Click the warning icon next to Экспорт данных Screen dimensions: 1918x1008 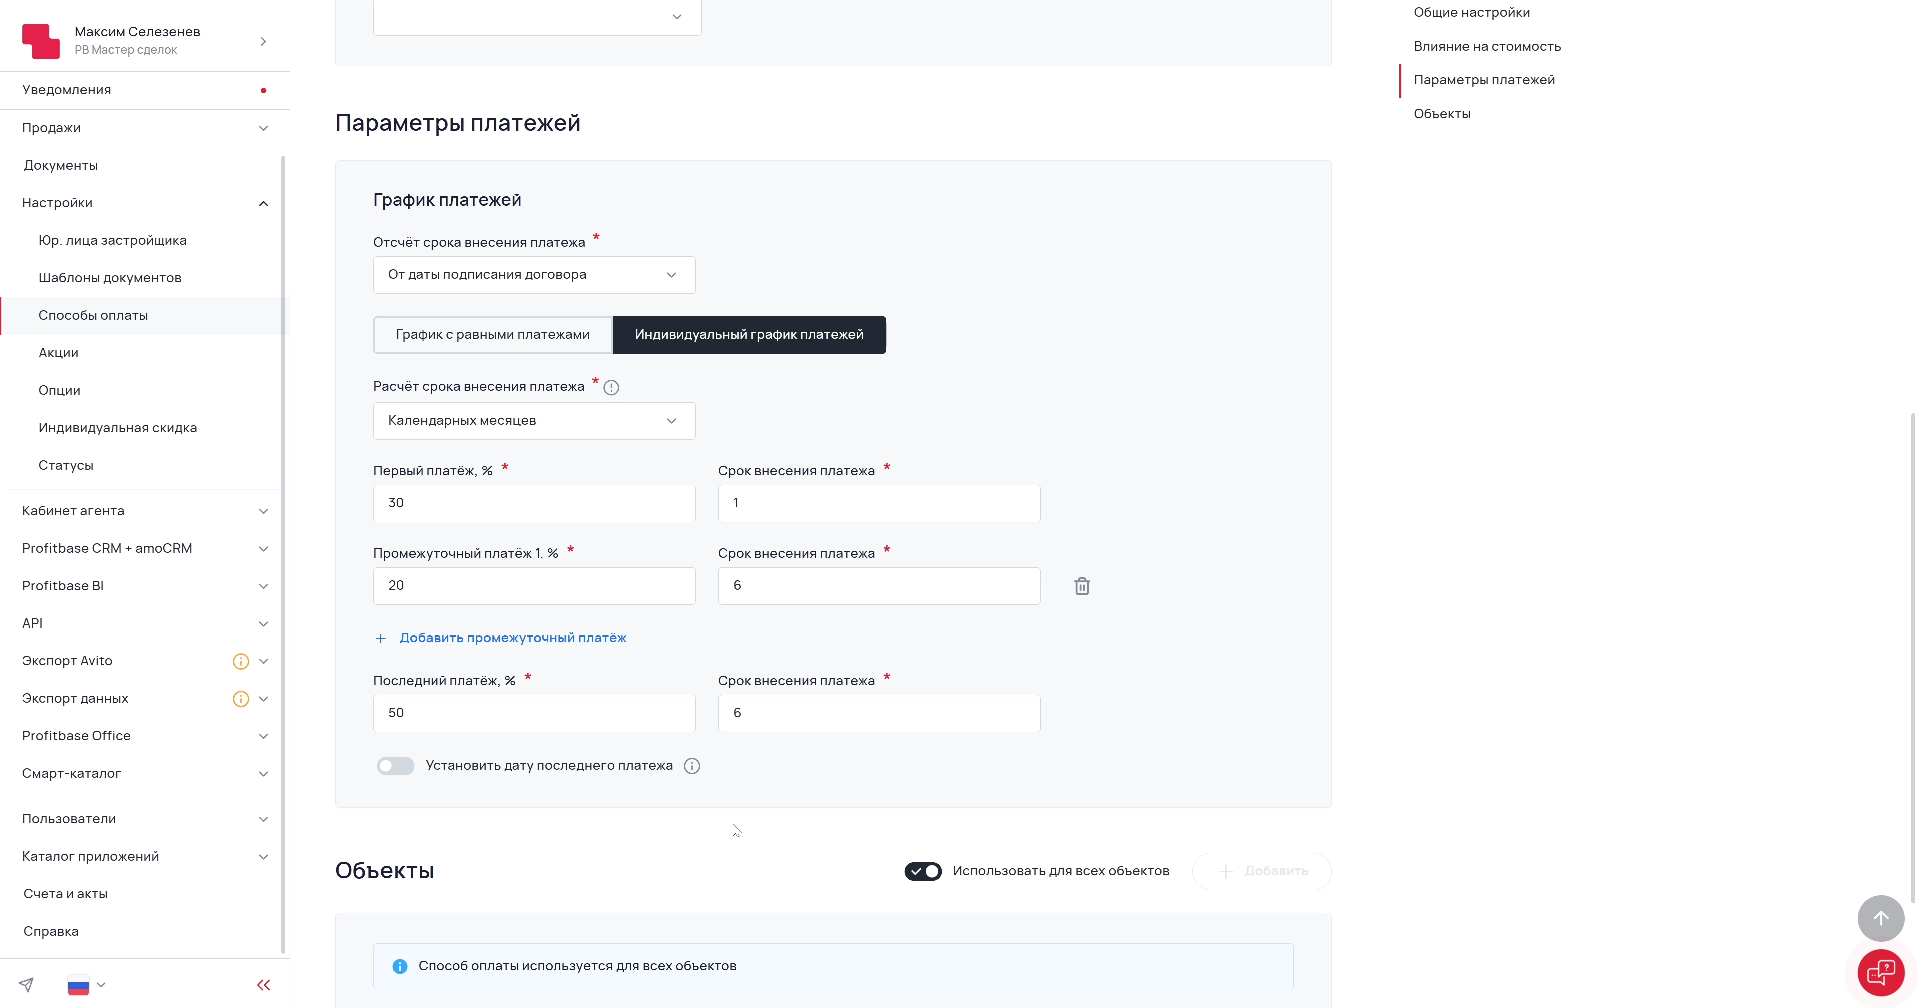[241, 699]
